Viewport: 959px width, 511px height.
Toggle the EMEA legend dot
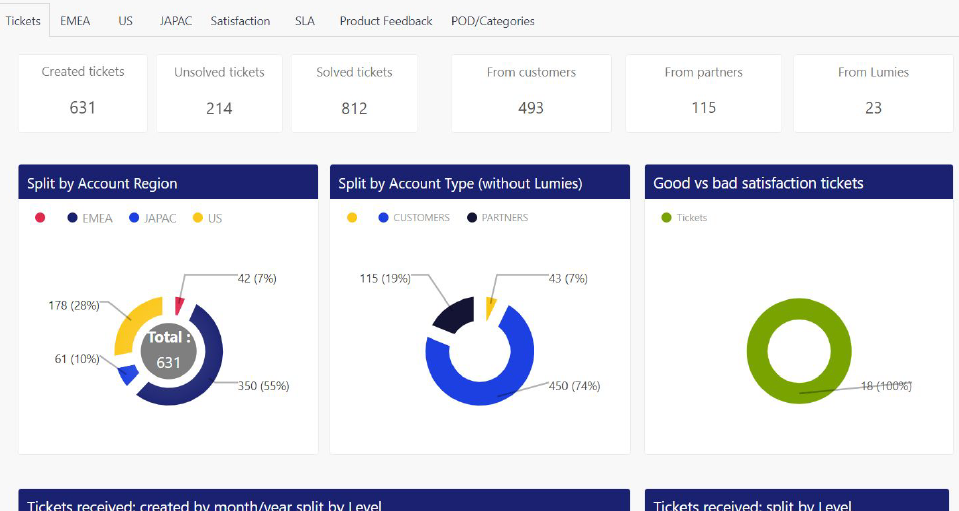pos(73,218)
